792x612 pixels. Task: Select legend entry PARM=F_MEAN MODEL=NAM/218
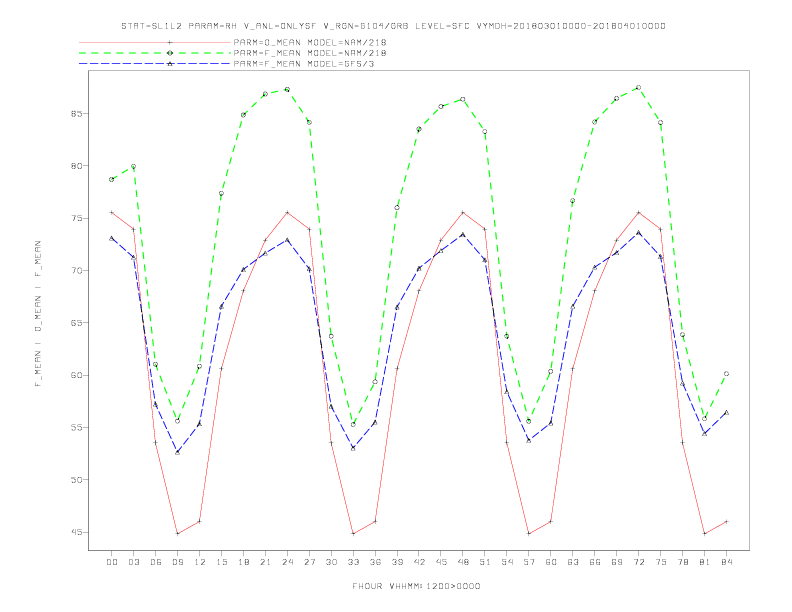pyautogui.click(x=310, y=53)
